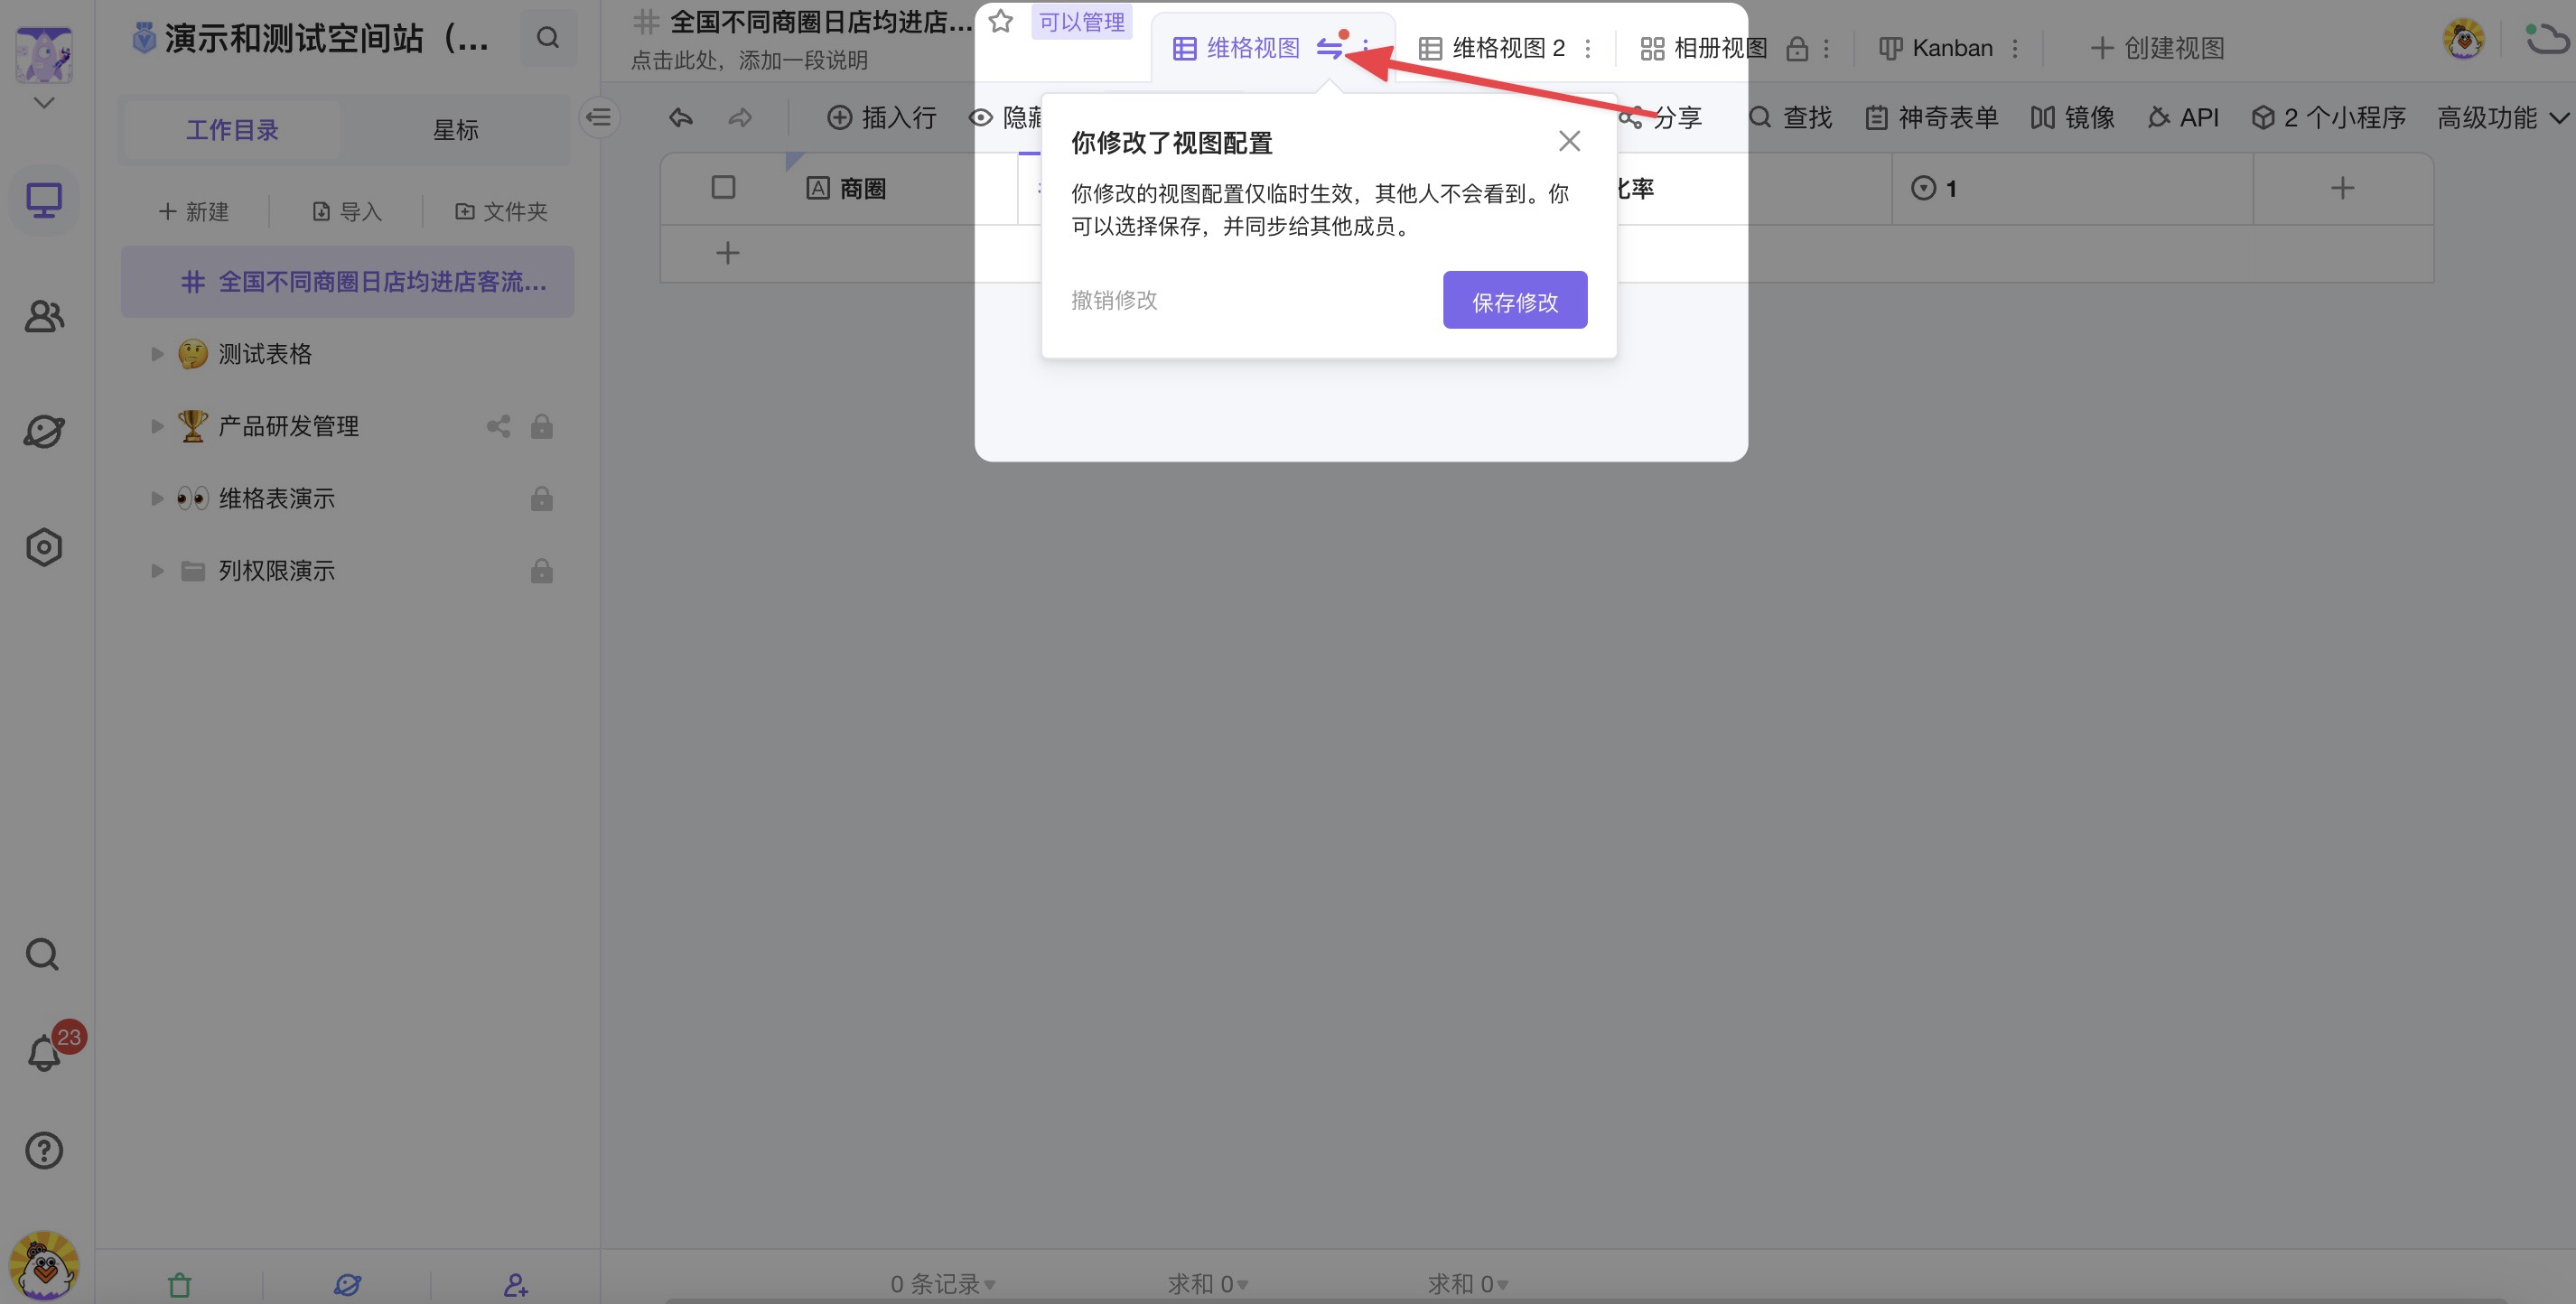The width and height of the screenshot is (2576, 1304).
Task: Open the contacts people icon
Action: pyautogui.click(x=43, y=317)
